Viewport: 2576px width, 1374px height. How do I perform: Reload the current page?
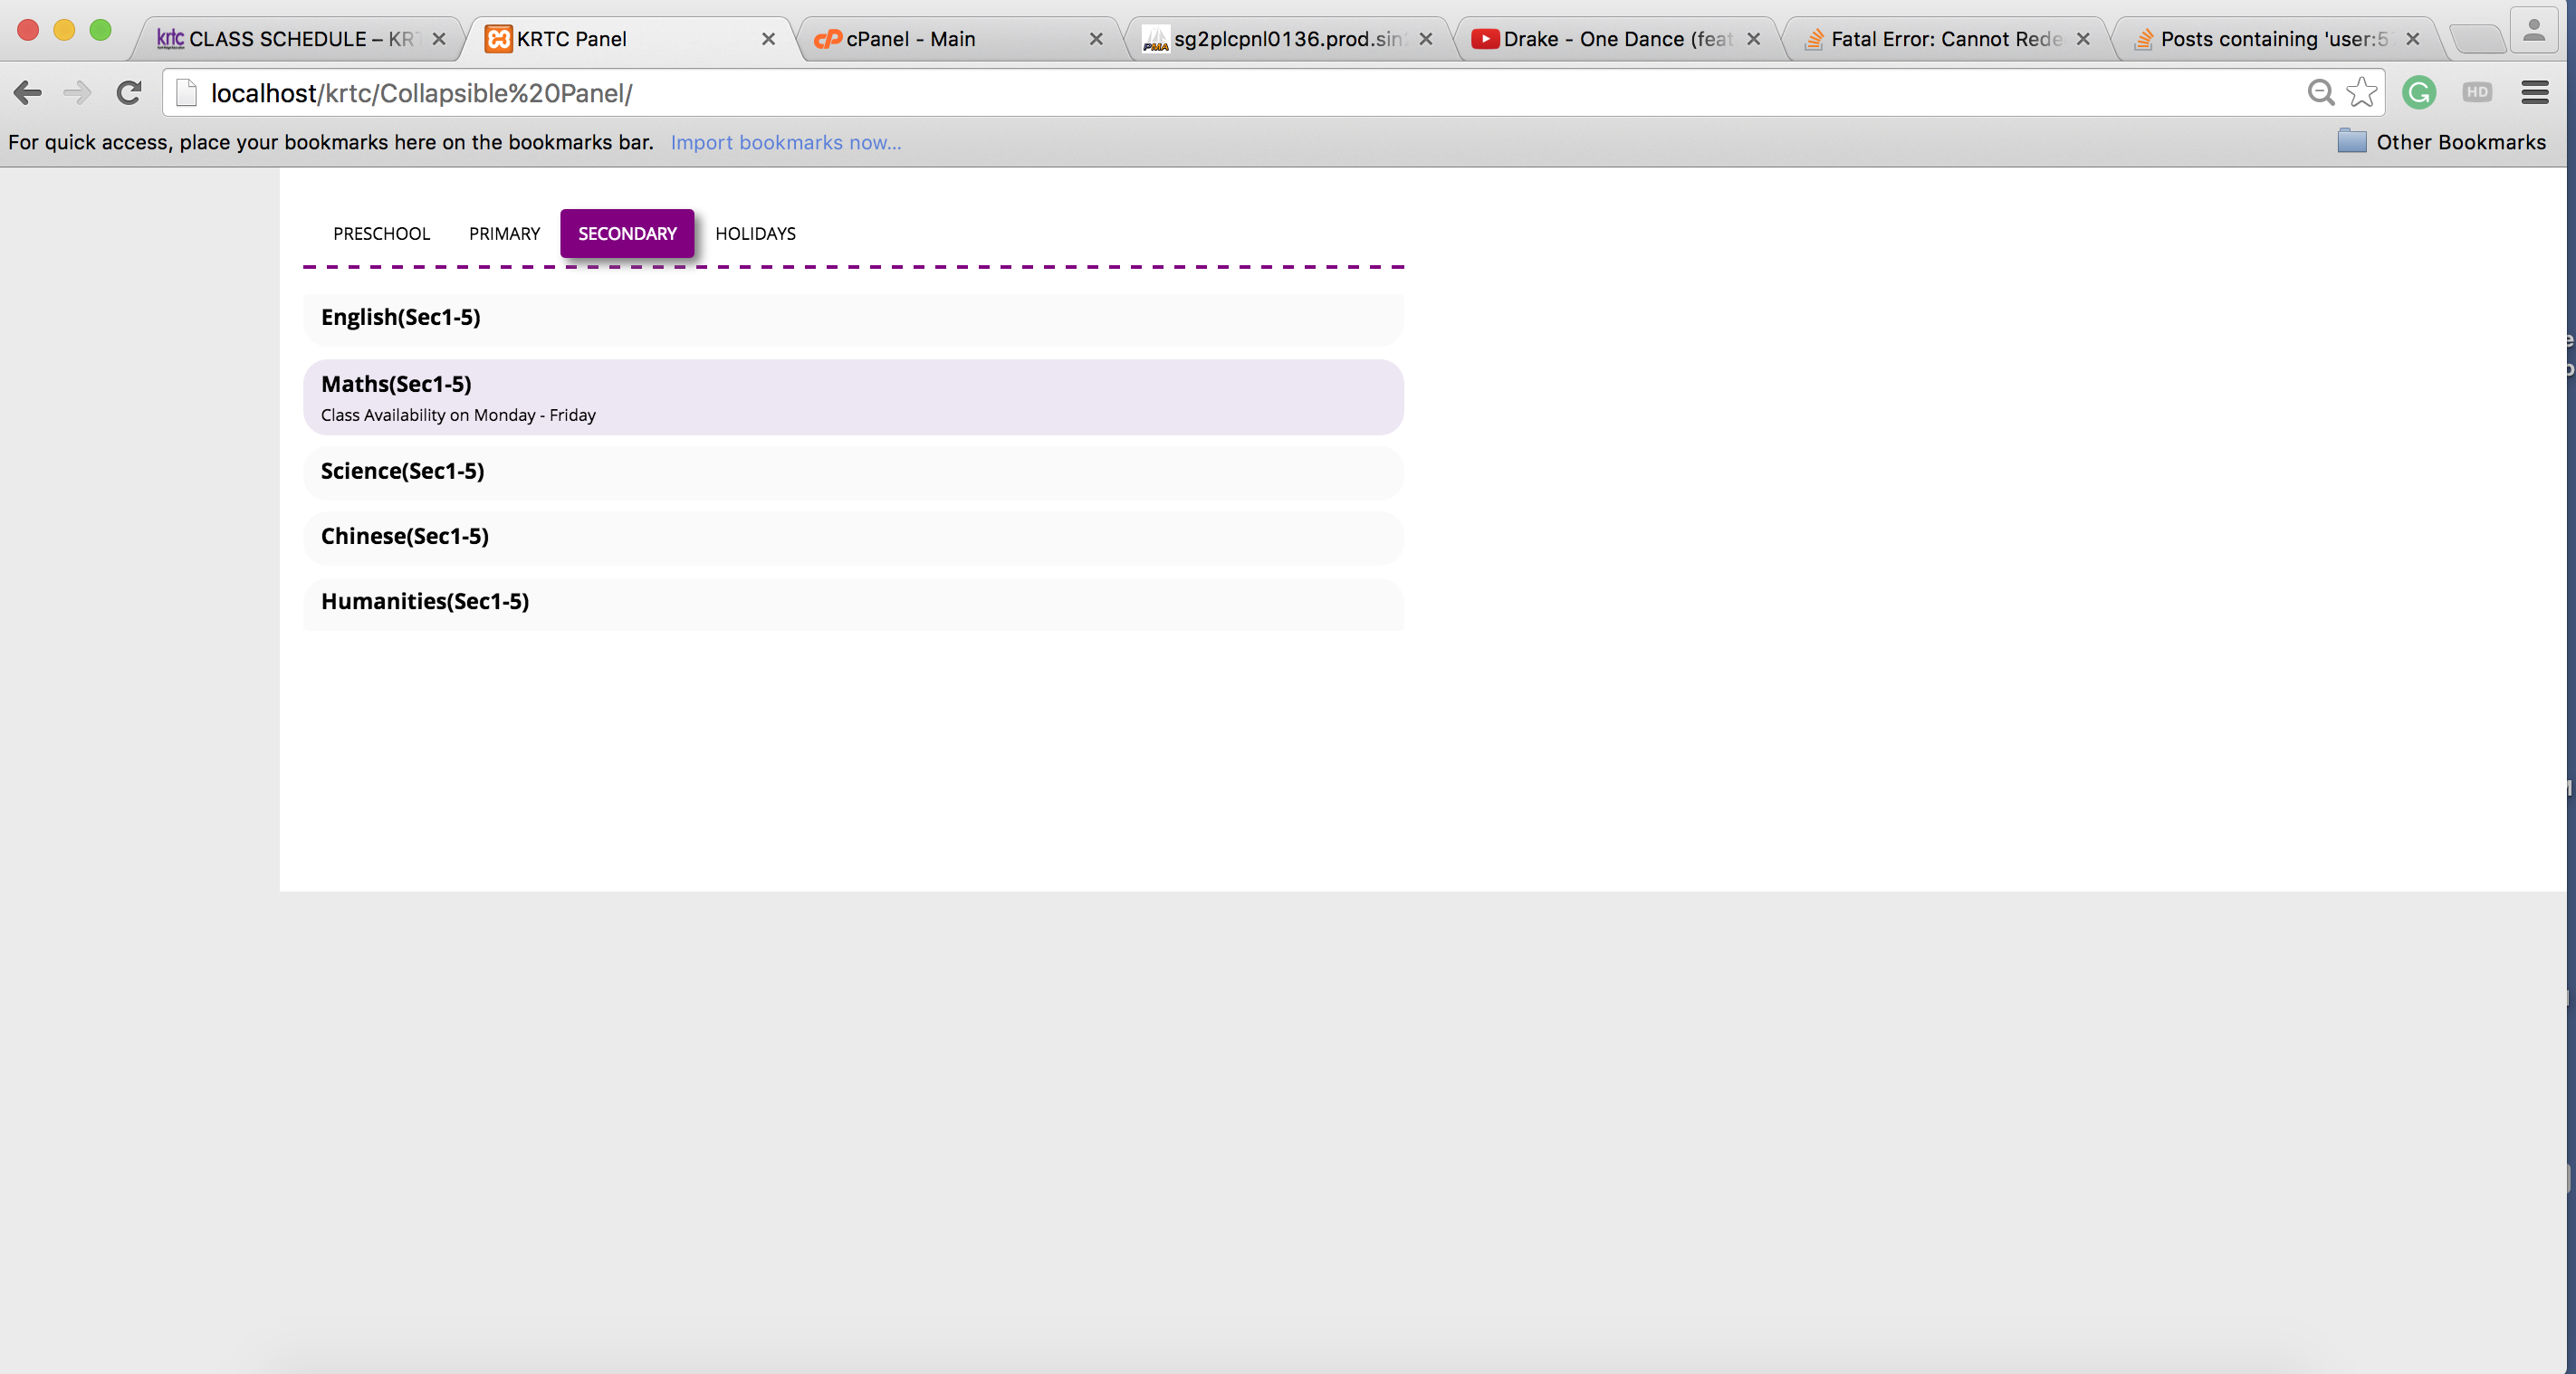tap(129, 93)
